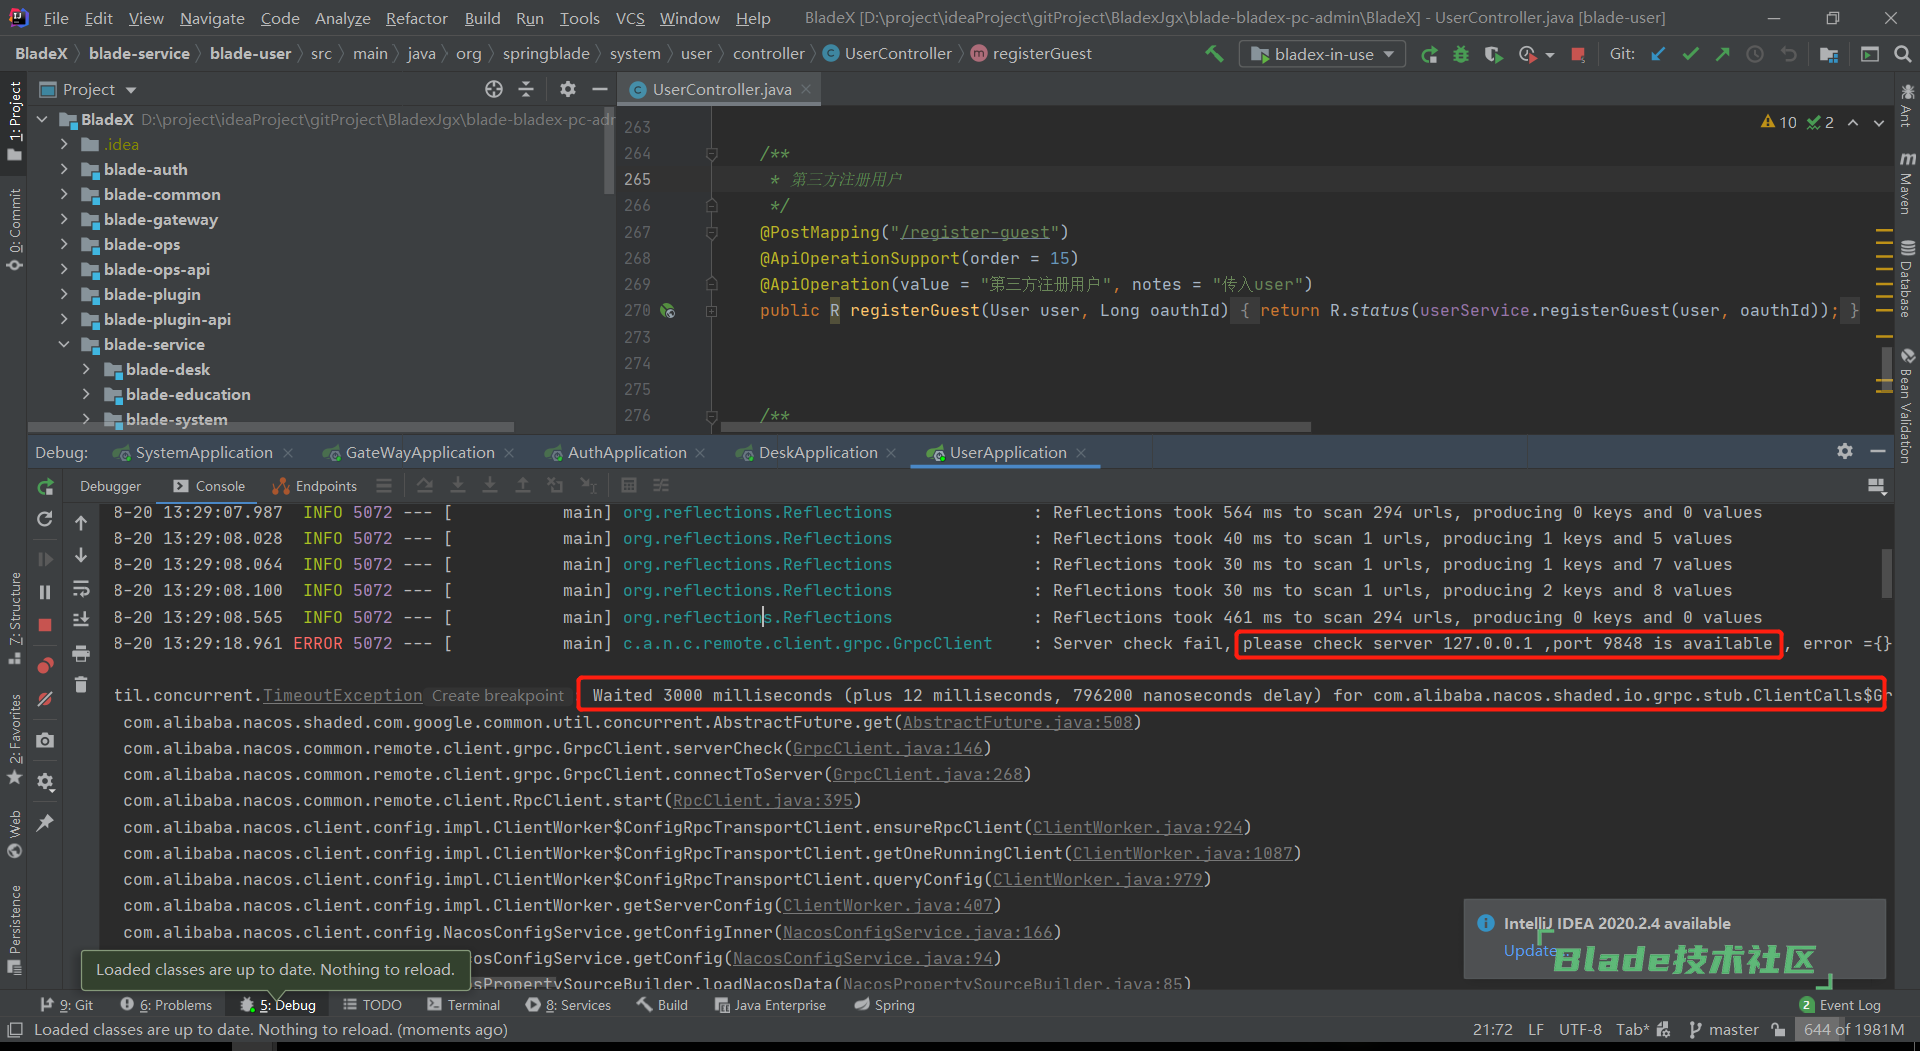Click the pin tab icon in Debug sidebar
Screen dimensions: 1920x1051
pyautogui.click(x=45, y=822)
